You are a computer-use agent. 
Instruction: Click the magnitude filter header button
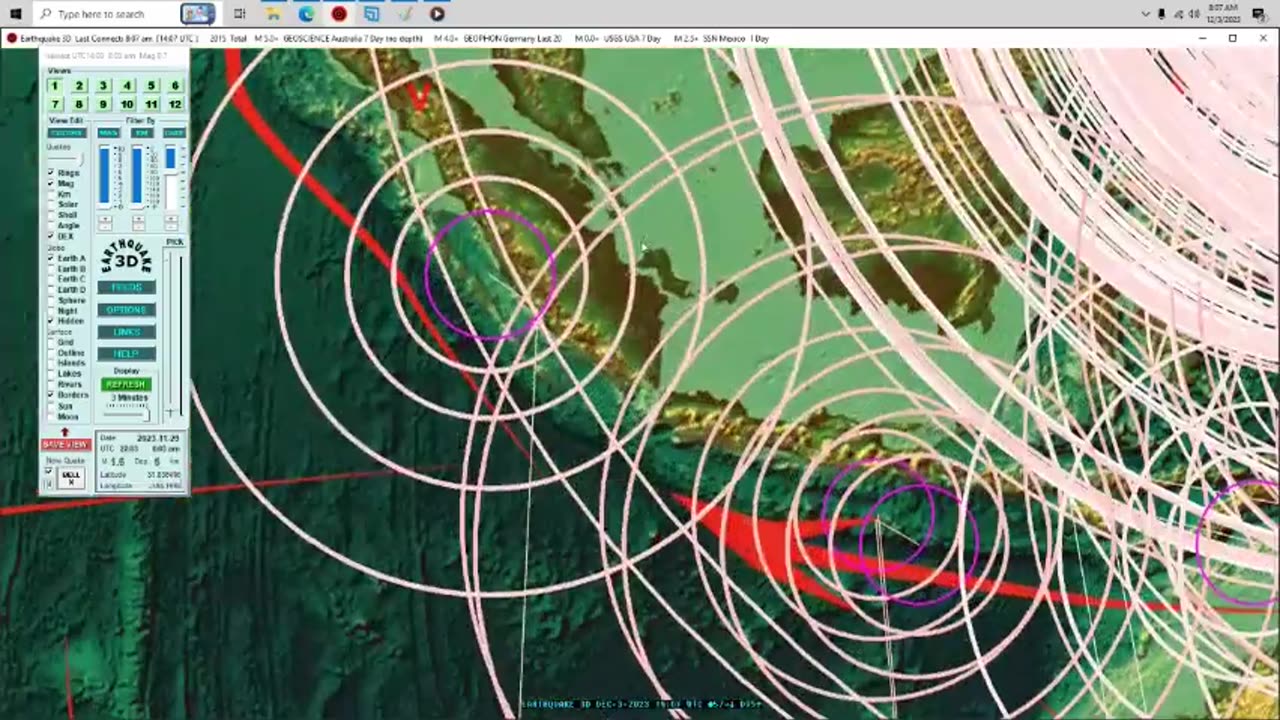coord(108,133)
